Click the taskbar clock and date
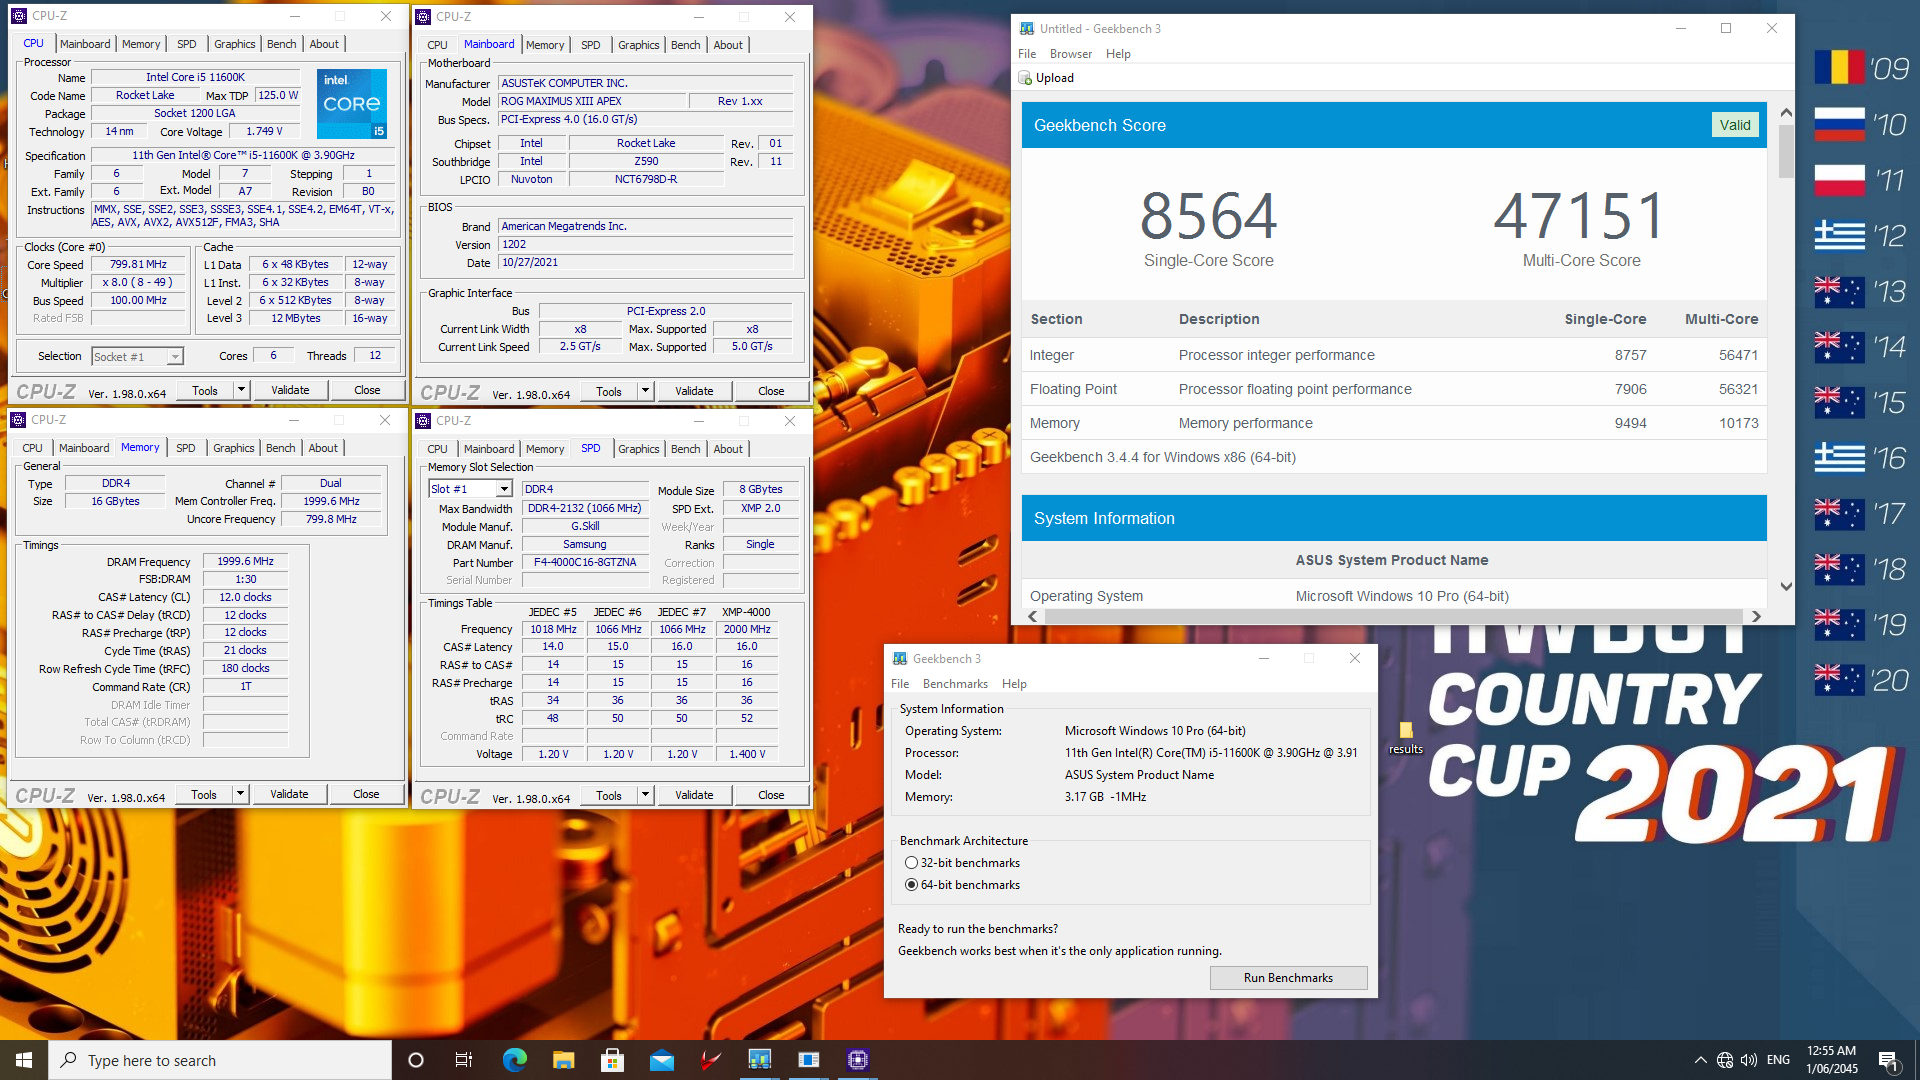Image resolution: width=1920 pixels, height=1080 pixels. click(1832, 1060)
